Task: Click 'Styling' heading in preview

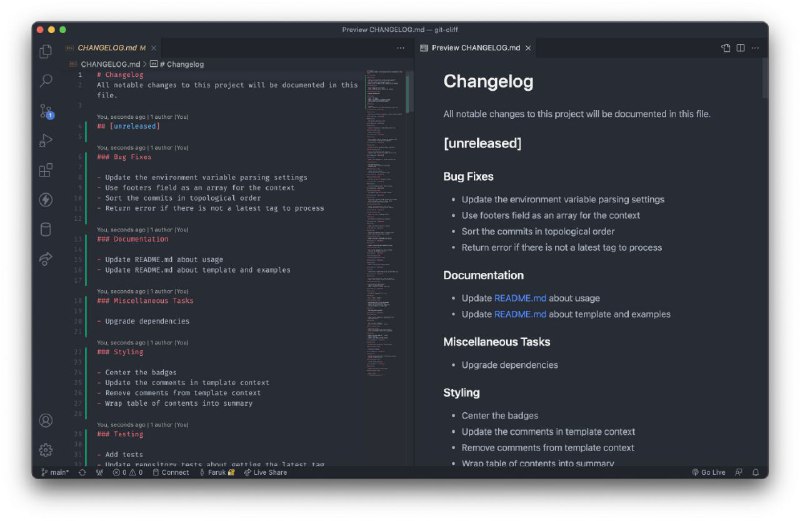Action: (x=461, y=392)
